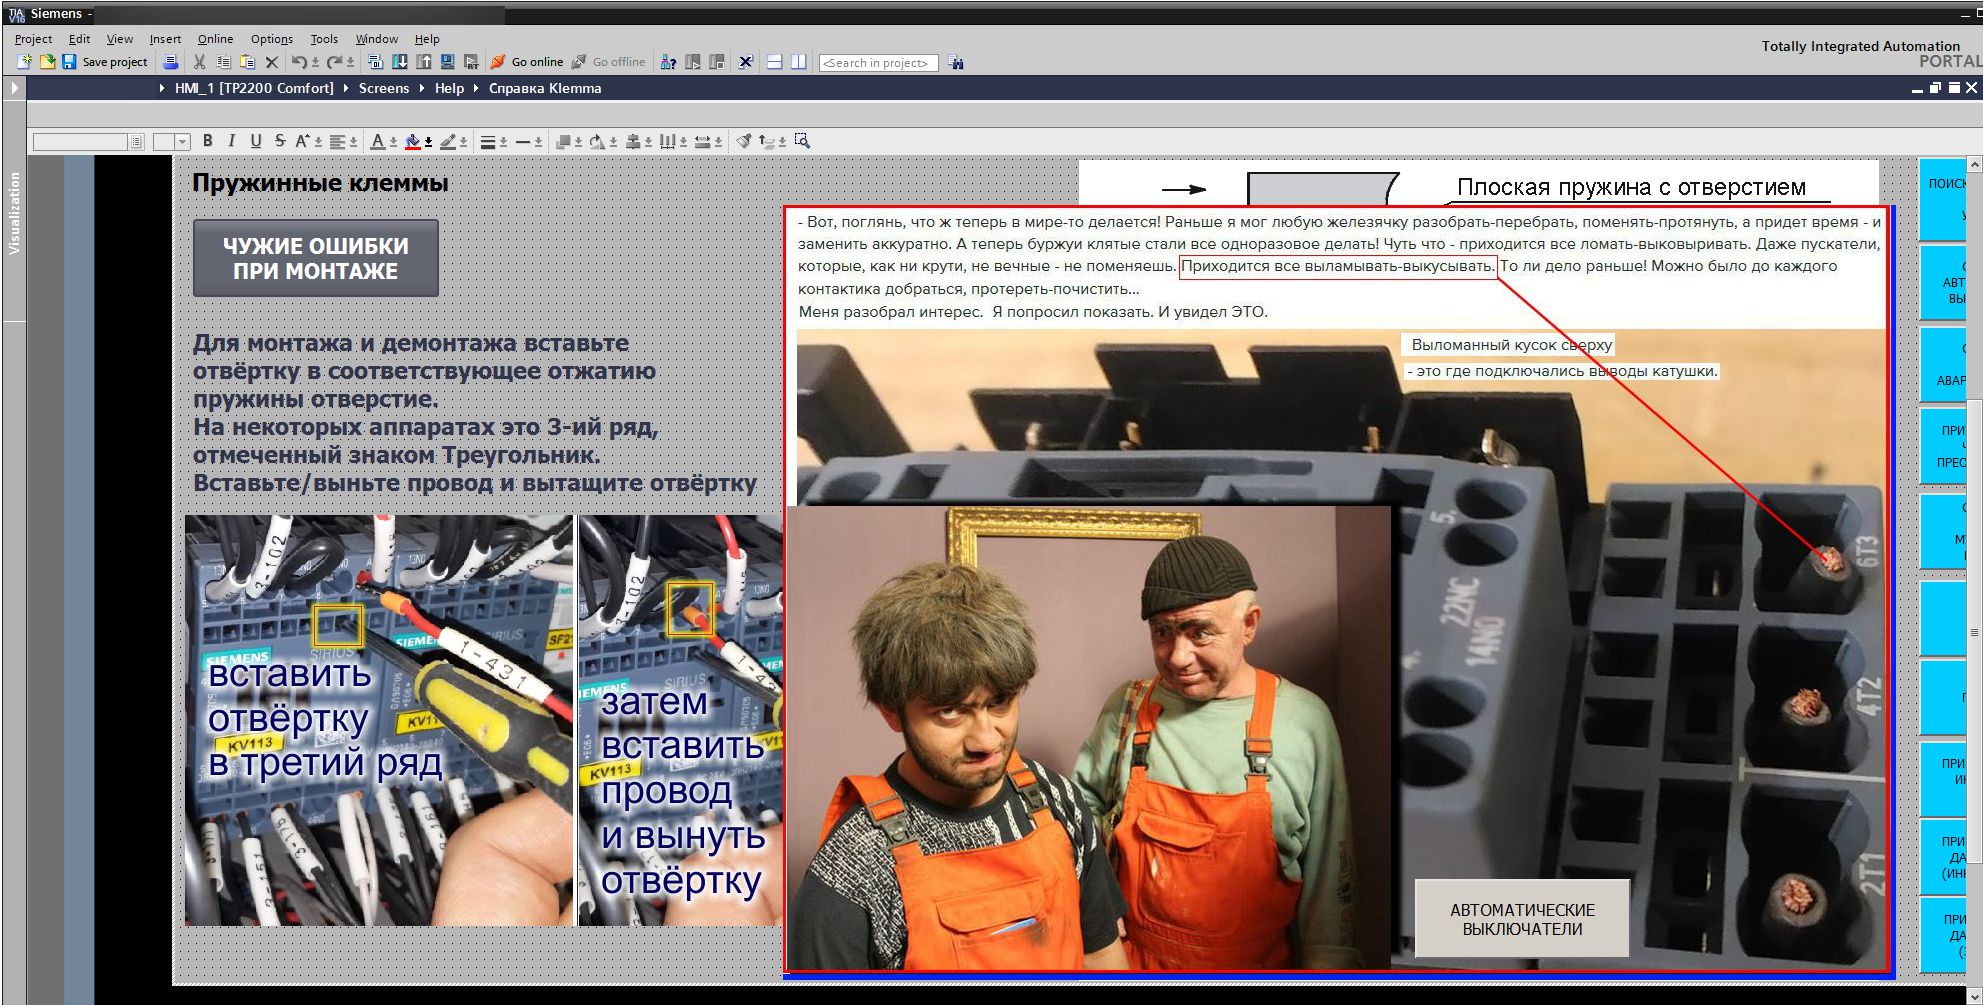Screen dimensions: 1983x1005
Task: Split editor space vertically
Action: (798, 62)
